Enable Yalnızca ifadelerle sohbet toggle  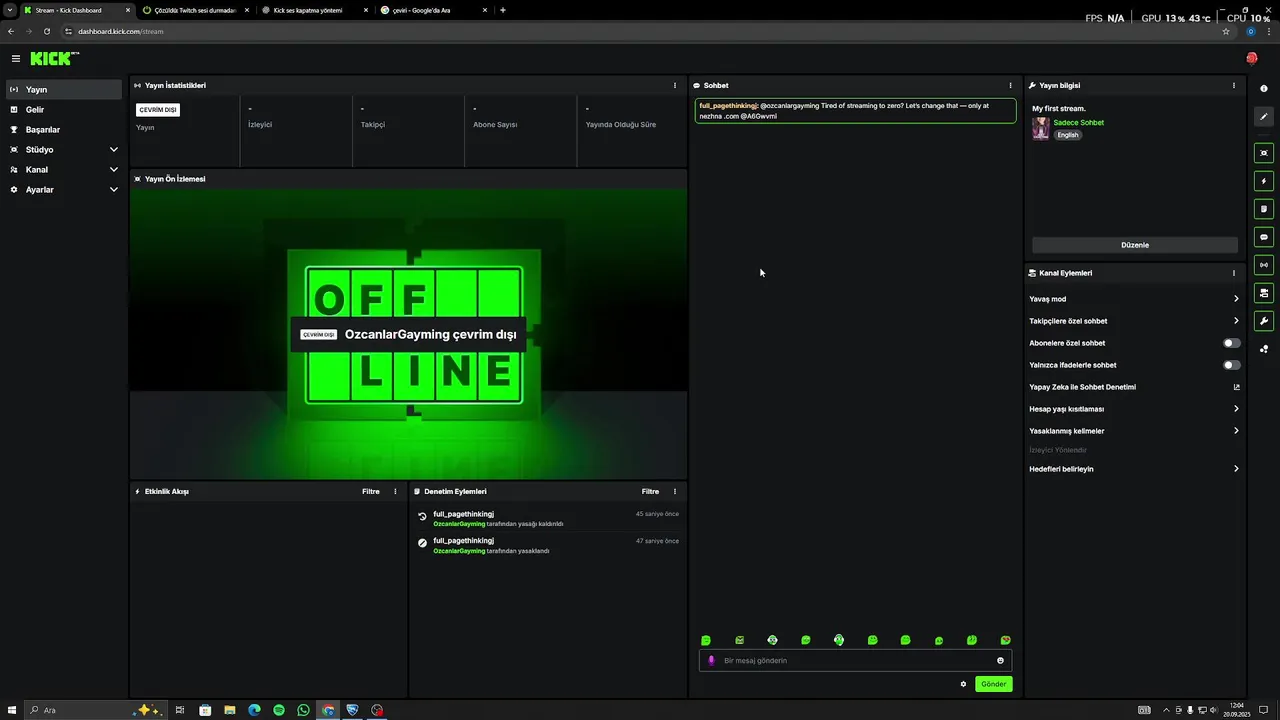[1232, 365]
